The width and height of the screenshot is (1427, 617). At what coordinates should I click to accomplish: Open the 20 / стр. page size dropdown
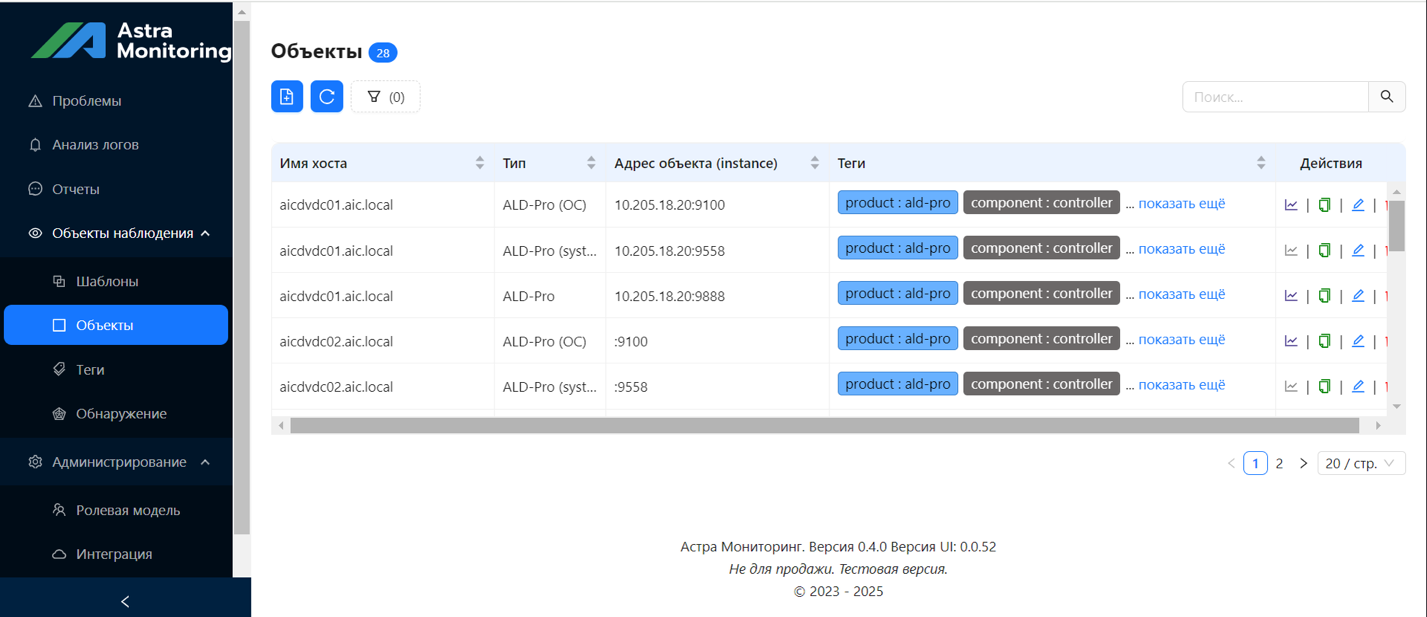coord(1362,463)
